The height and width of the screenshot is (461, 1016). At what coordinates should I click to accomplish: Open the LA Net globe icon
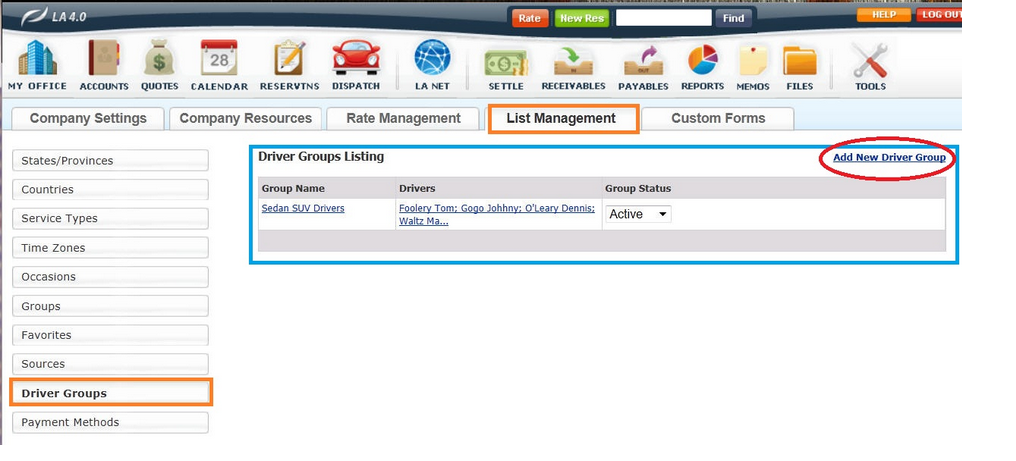point(433,60)
